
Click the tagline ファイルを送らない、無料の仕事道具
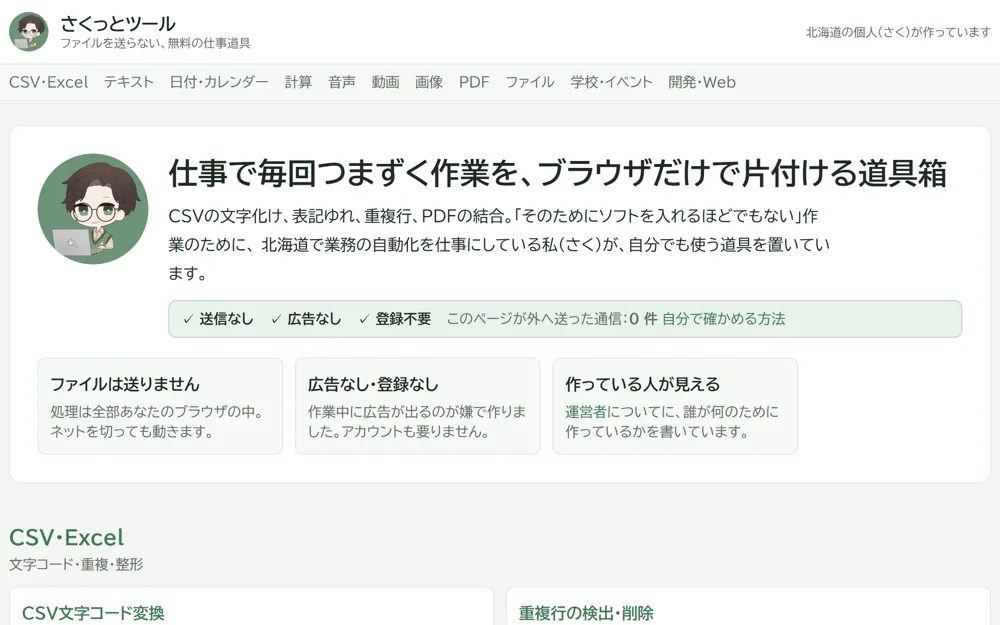point(155,43)
